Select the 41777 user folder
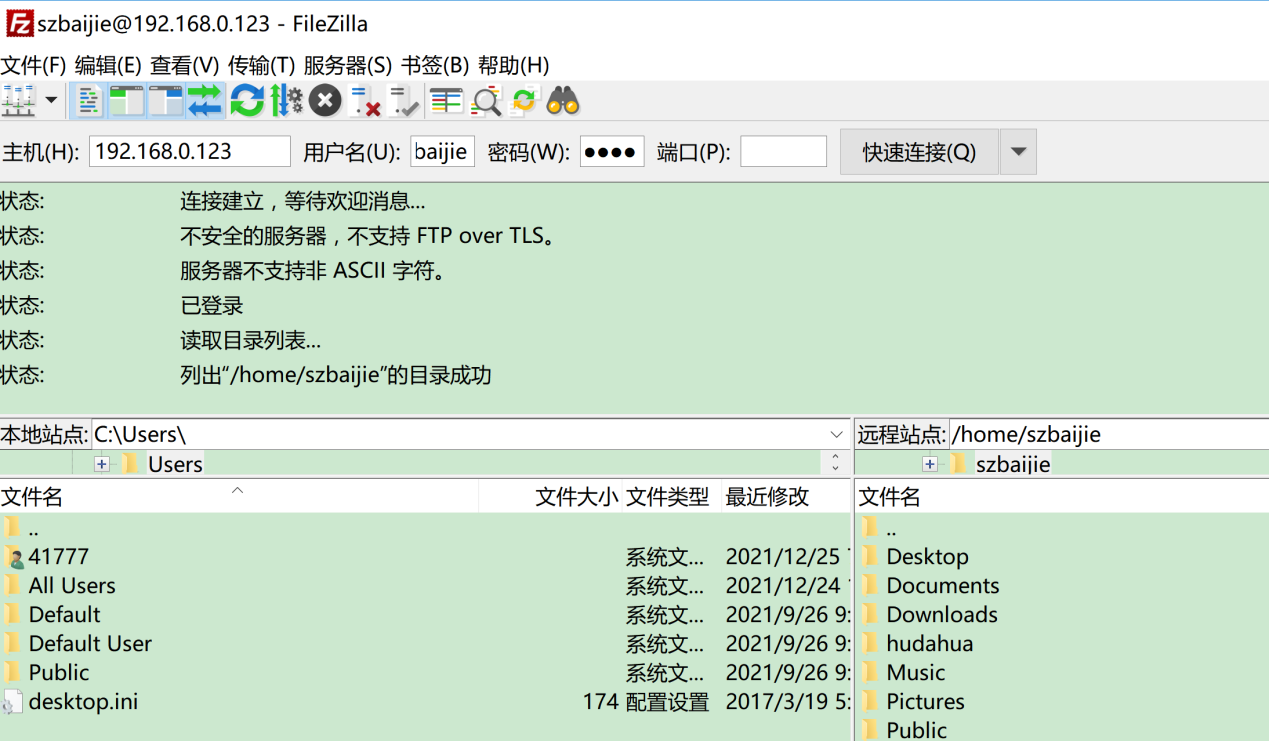Viewport: 1269px width, 741px height. point(59,557)
